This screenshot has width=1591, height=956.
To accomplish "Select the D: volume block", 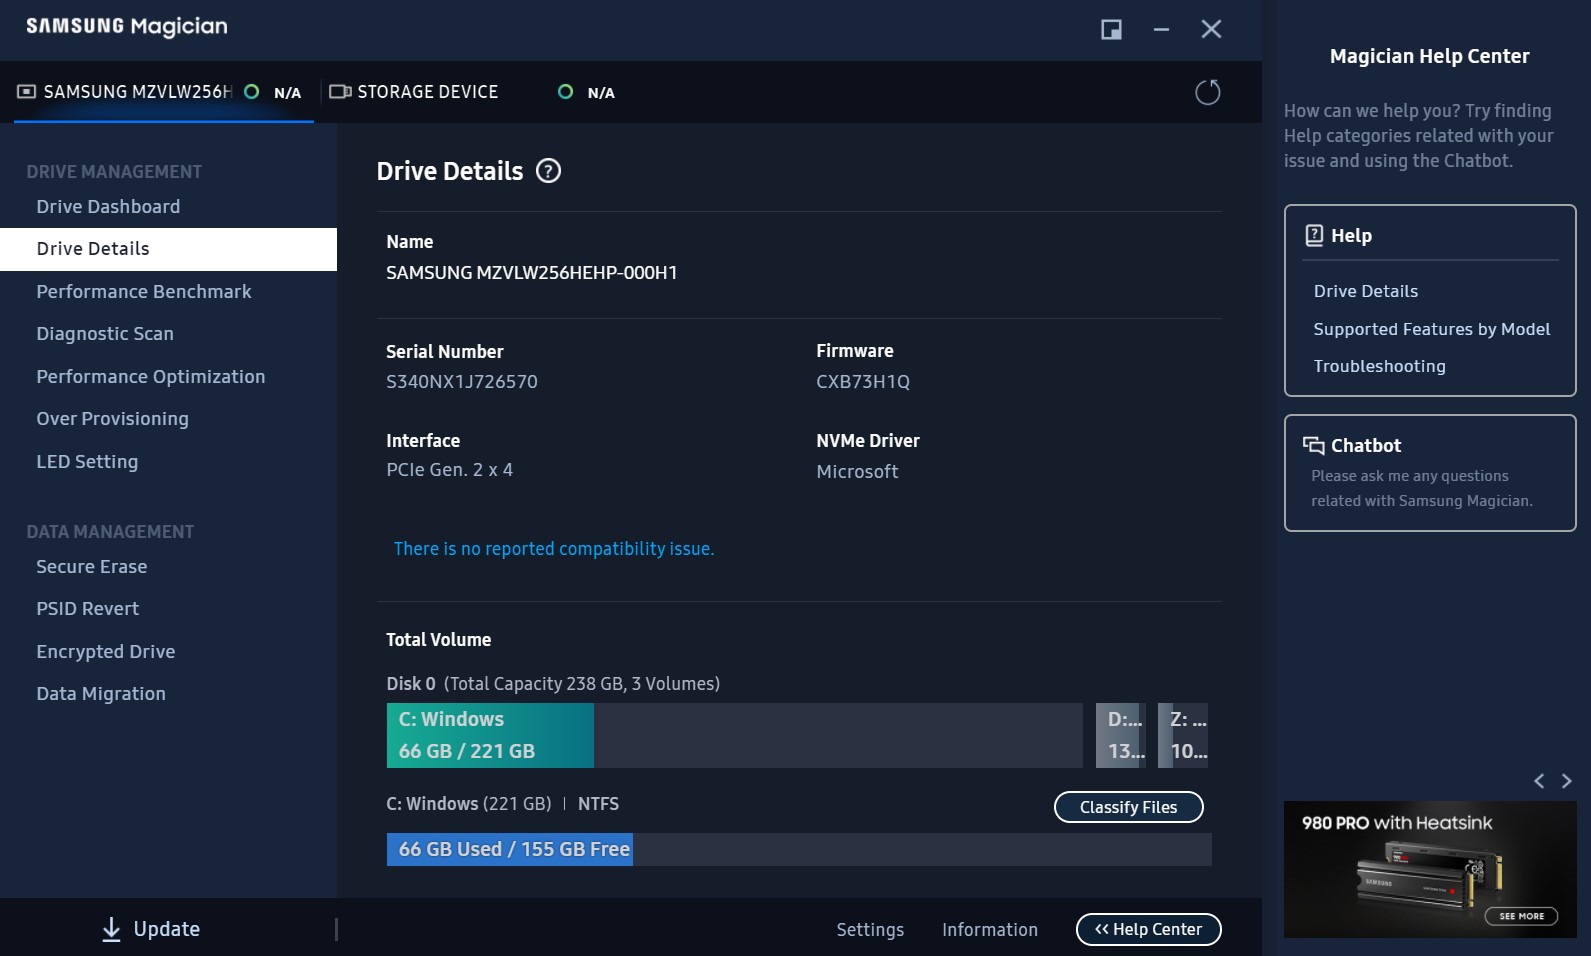I will pos(1122,735).
